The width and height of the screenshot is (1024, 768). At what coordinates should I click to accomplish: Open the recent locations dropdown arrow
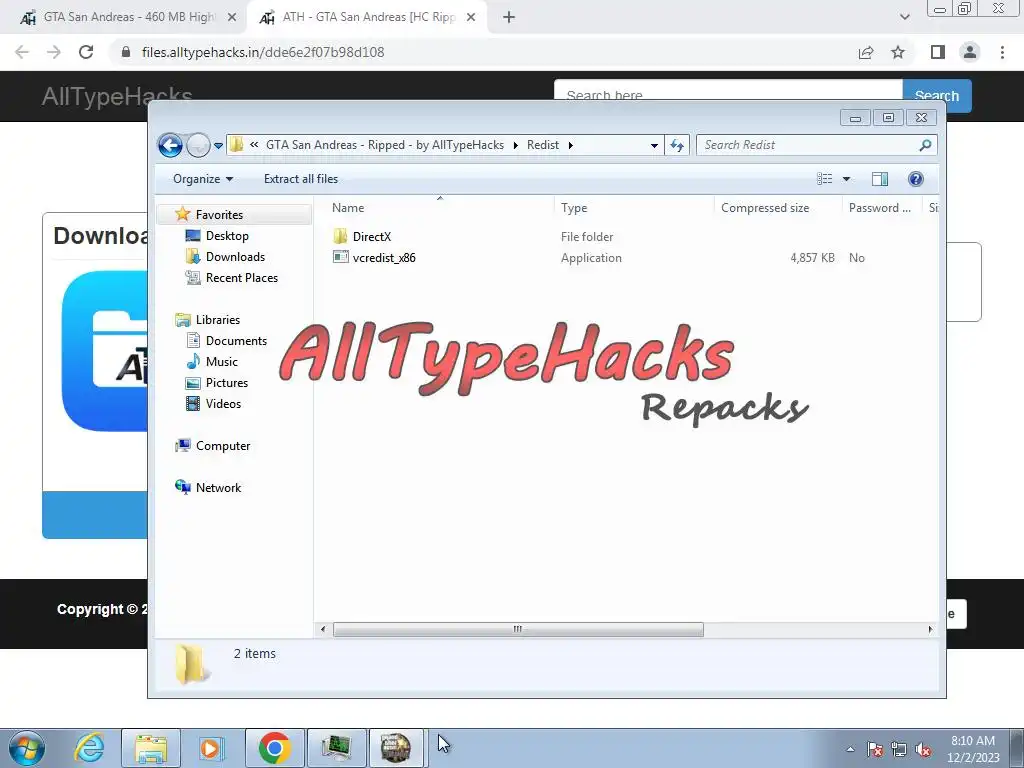218,146
